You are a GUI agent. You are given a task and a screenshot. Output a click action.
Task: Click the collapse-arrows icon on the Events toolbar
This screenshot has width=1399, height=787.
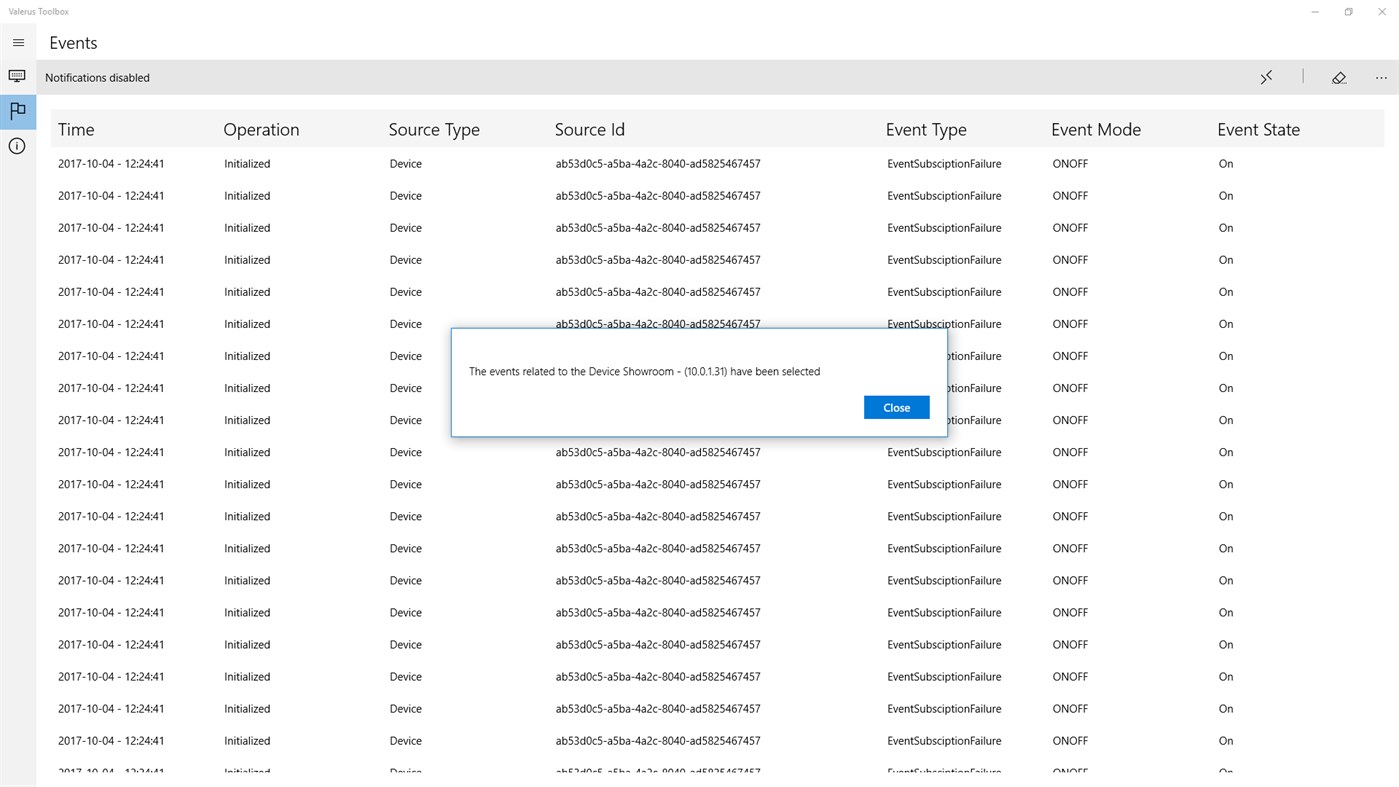1266,77
